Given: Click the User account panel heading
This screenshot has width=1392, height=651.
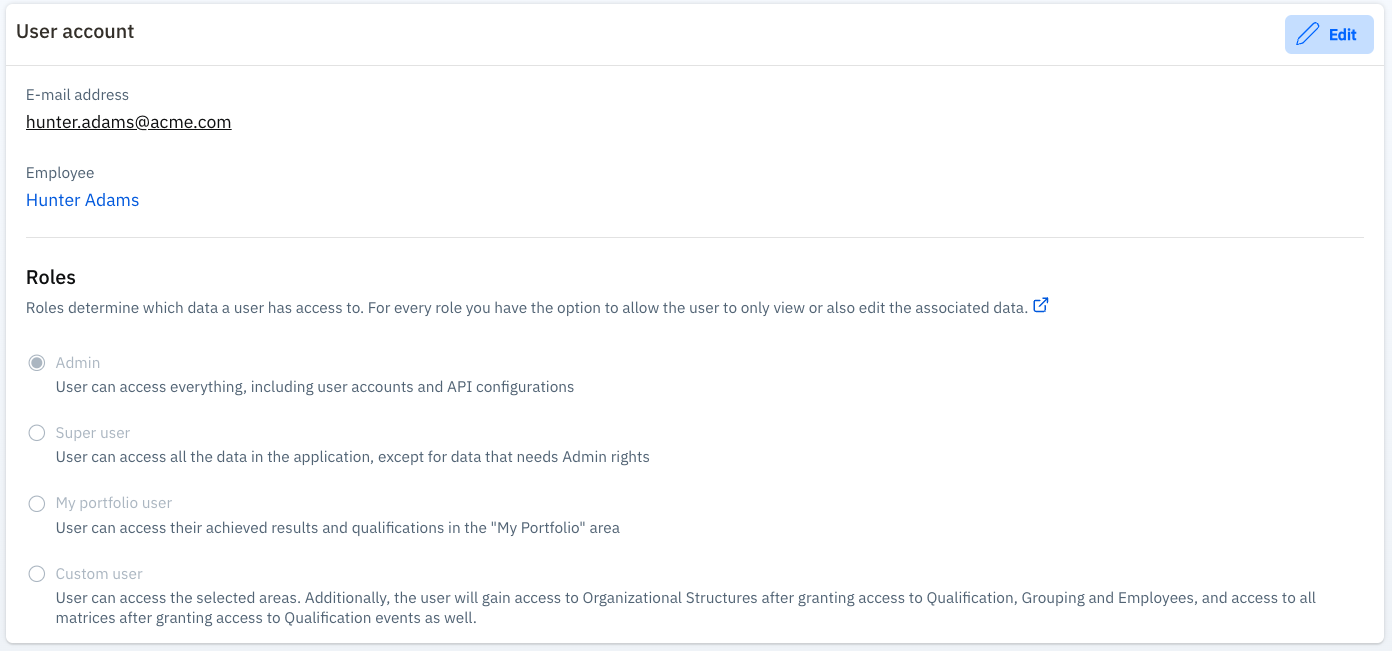Looking at the screenshot, I should tap(75, 31).
